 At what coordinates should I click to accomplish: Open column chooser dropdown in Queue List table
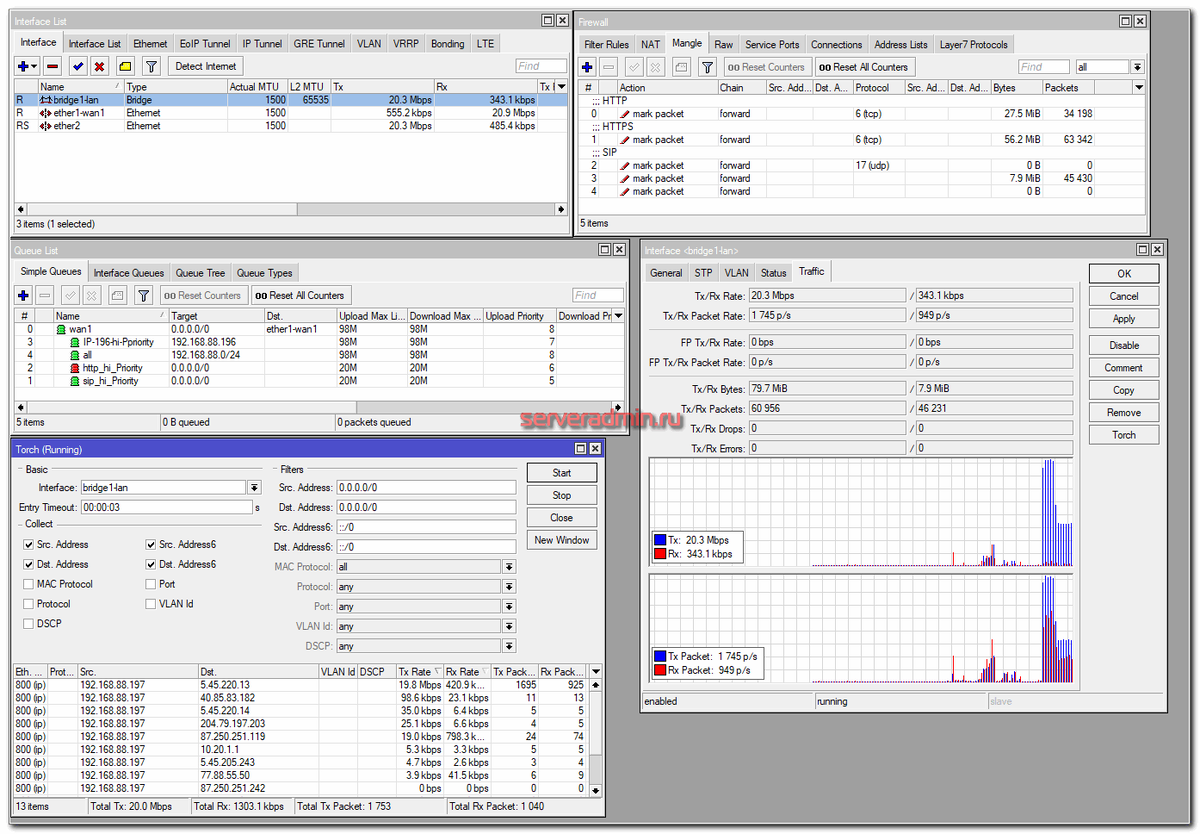[619, 316]
